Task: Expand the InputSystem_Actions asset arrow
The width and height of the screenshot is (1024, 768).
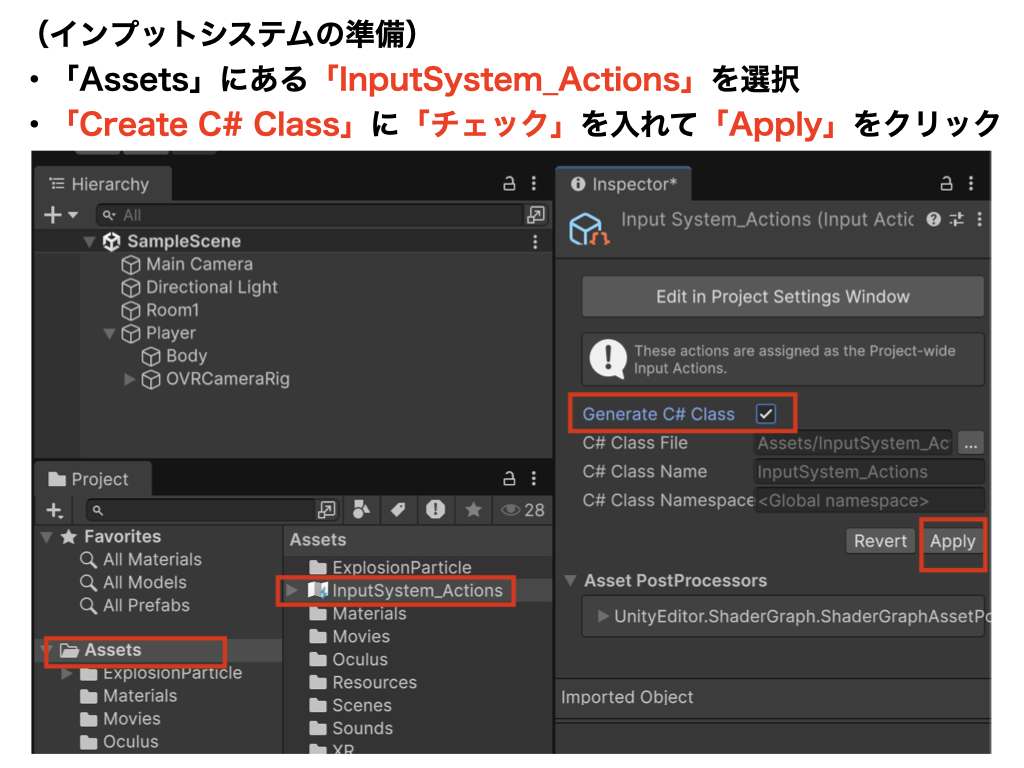Action: click(x=292, y=591)
